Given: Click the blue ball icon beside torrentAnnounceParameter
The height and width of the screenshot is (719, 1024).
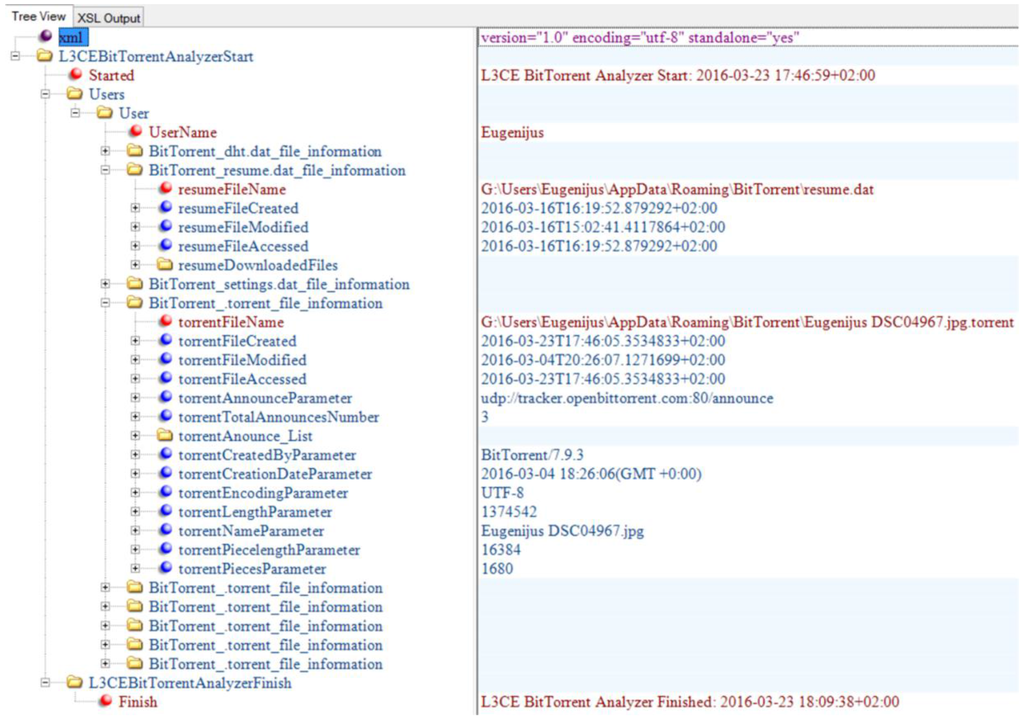Looking at the screenshot, I should [x=165, y=398].
